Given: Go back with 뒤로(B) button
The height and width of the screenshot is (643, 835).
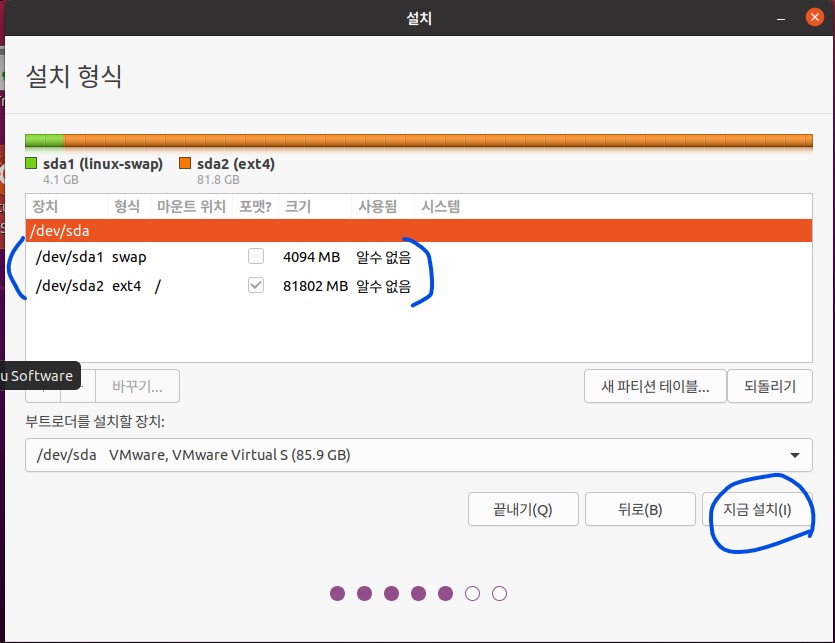Looking at the screenshot, I should [x=640, y=509].
